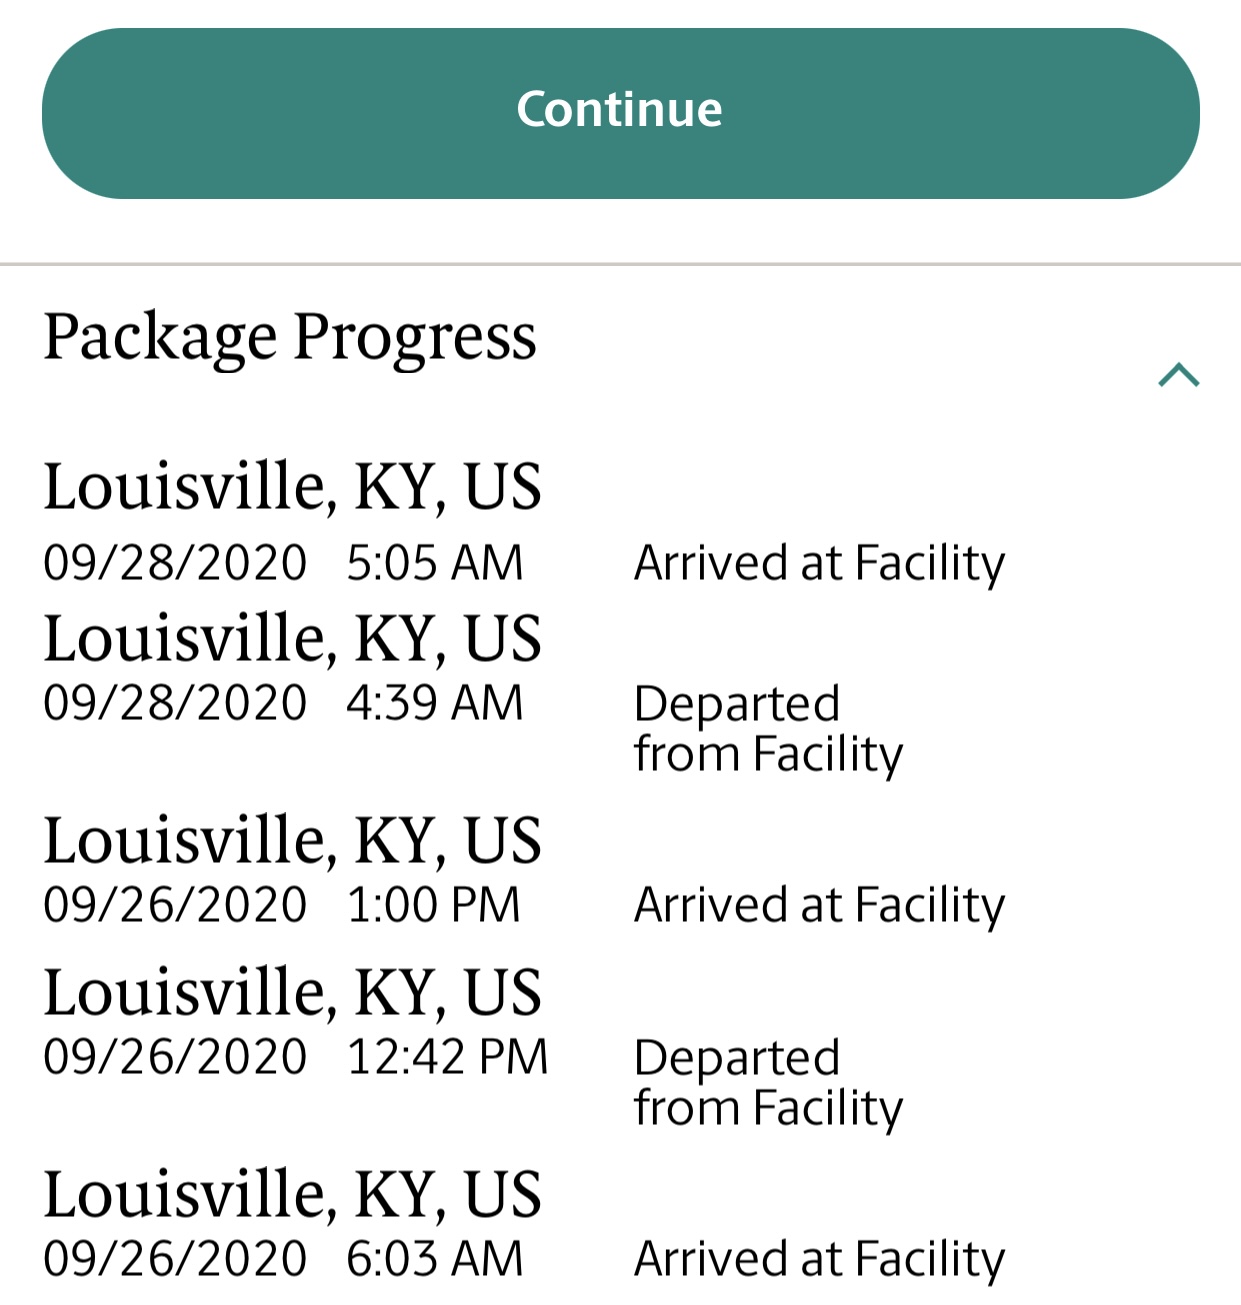Viewport: 1241px width, 1305px height.
Task: Select the Arrived at Facility status at 5:05 AM
Action: click(x=819, y=563)
